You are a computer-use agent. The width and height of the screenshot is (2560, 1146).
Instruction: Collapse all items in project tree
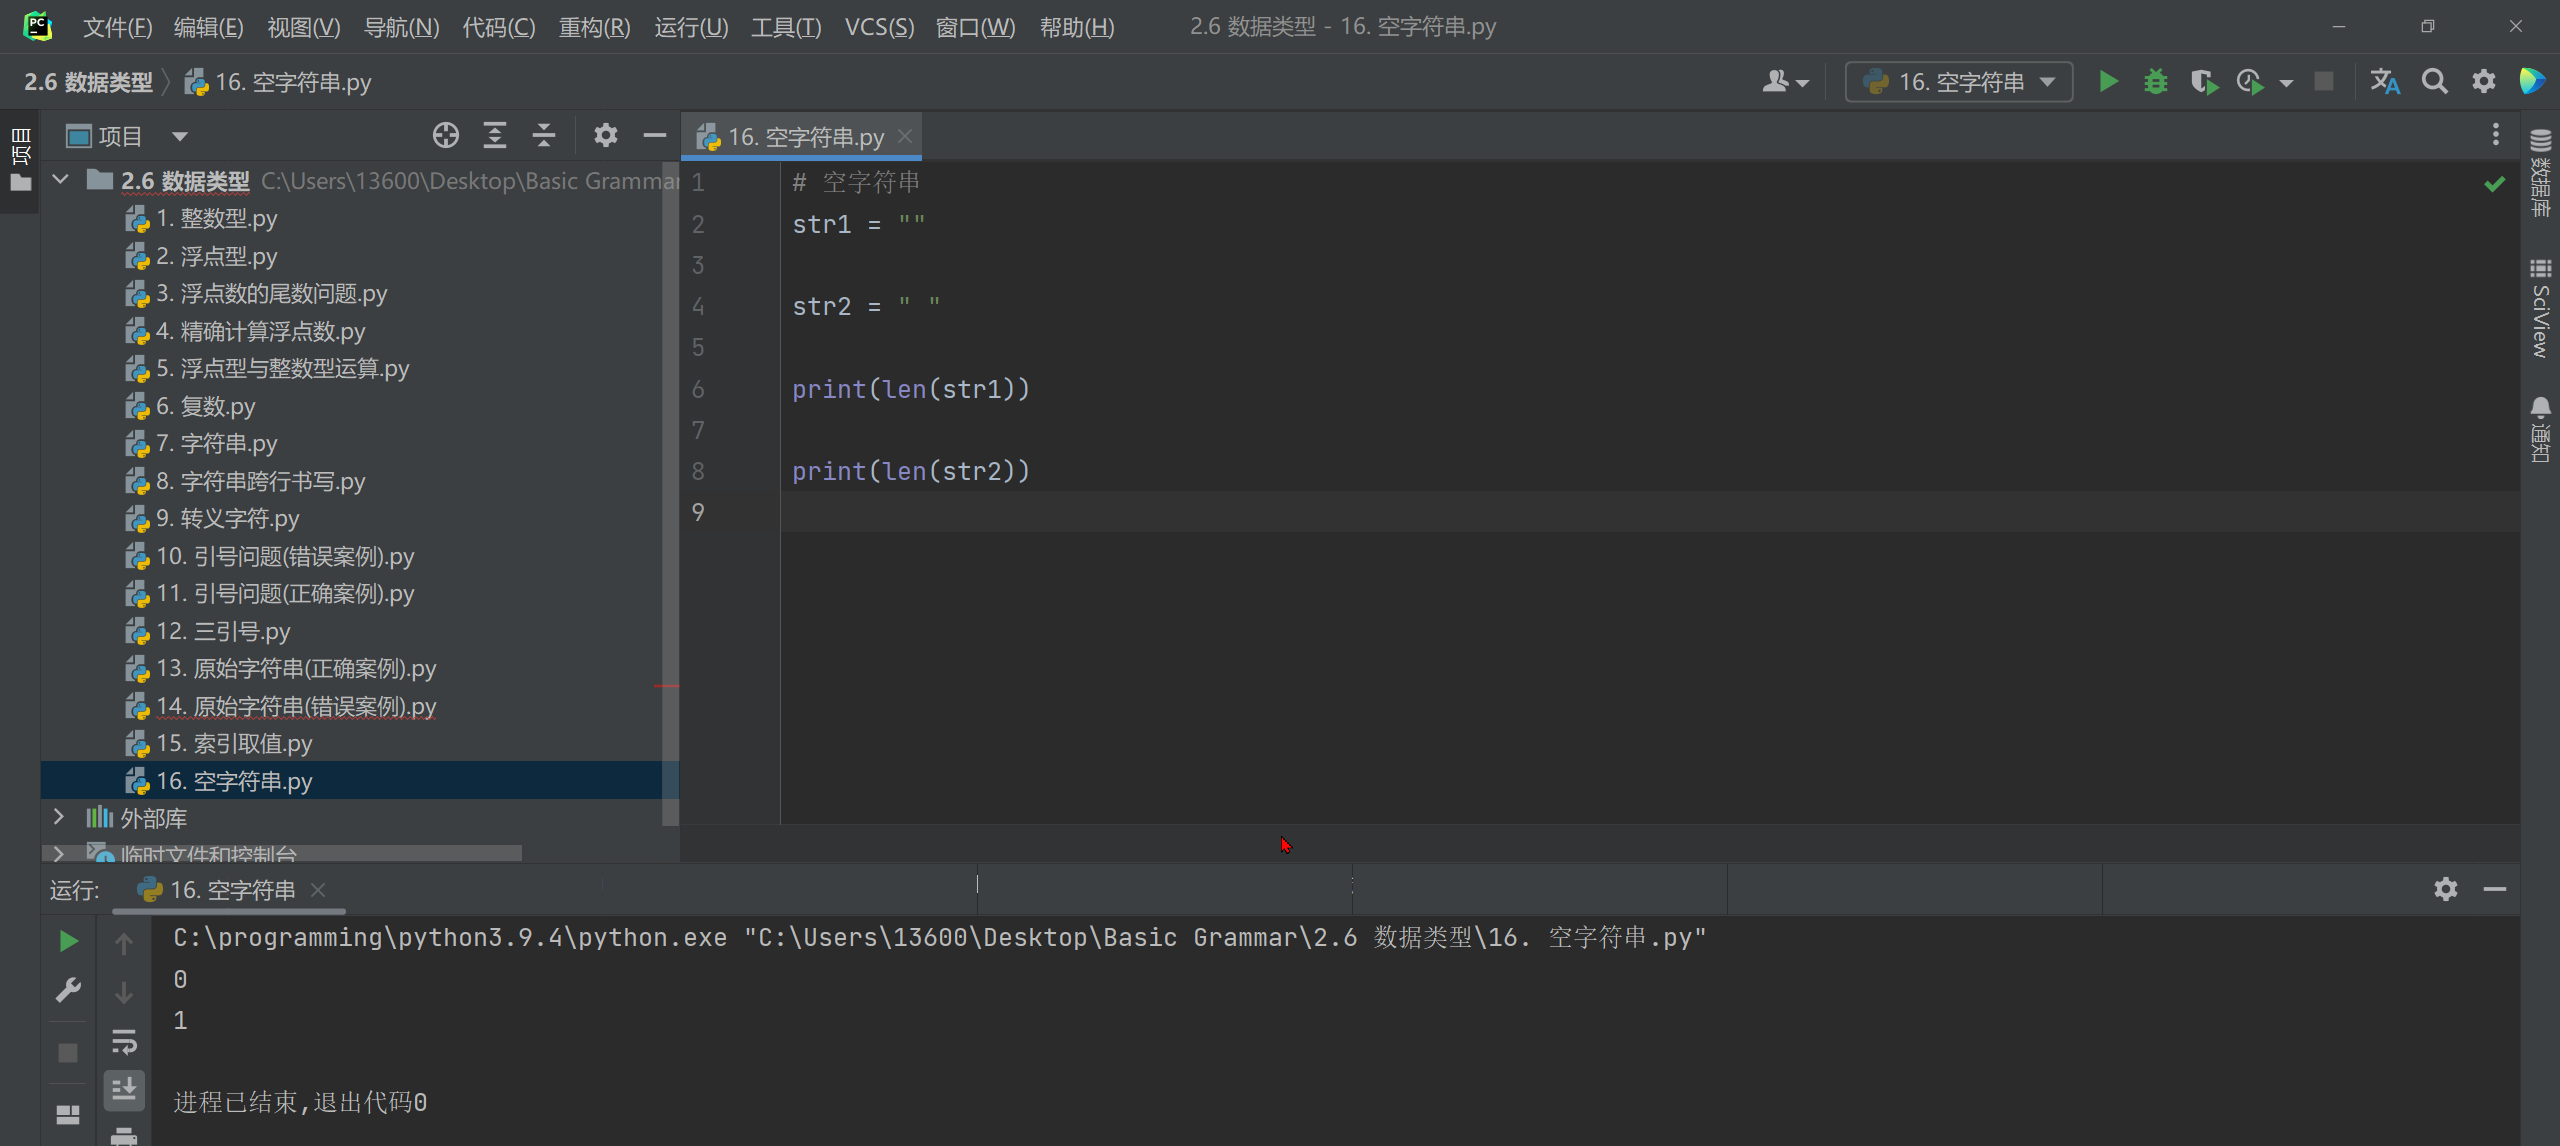[x=544, y=135]
